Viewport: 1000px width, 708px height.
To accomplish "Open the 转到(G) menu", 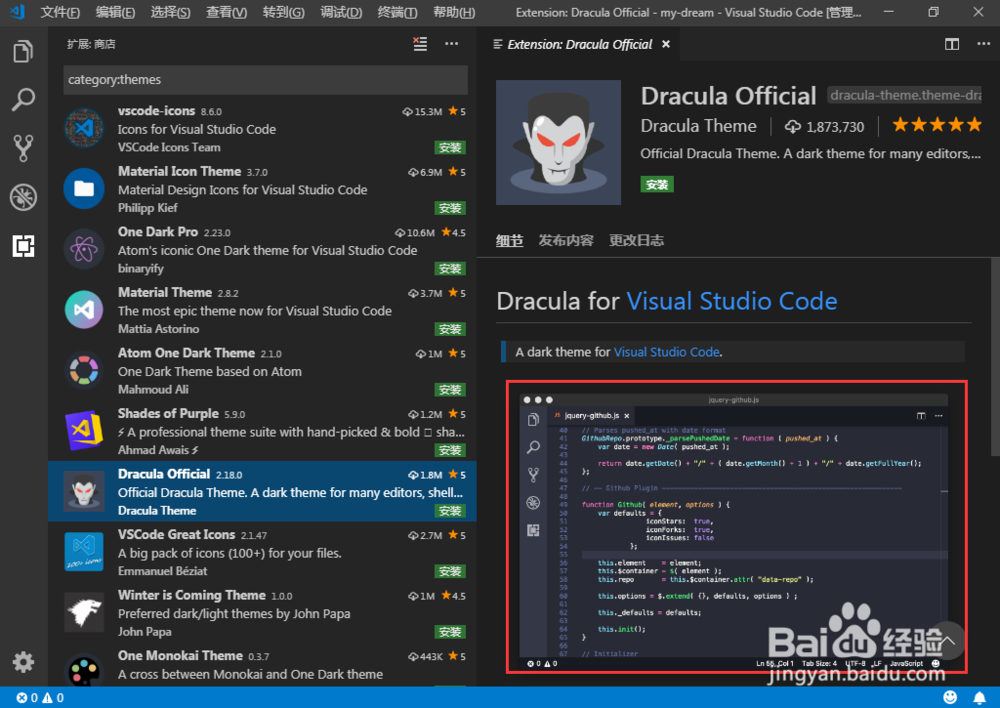I will coord(283,12).
